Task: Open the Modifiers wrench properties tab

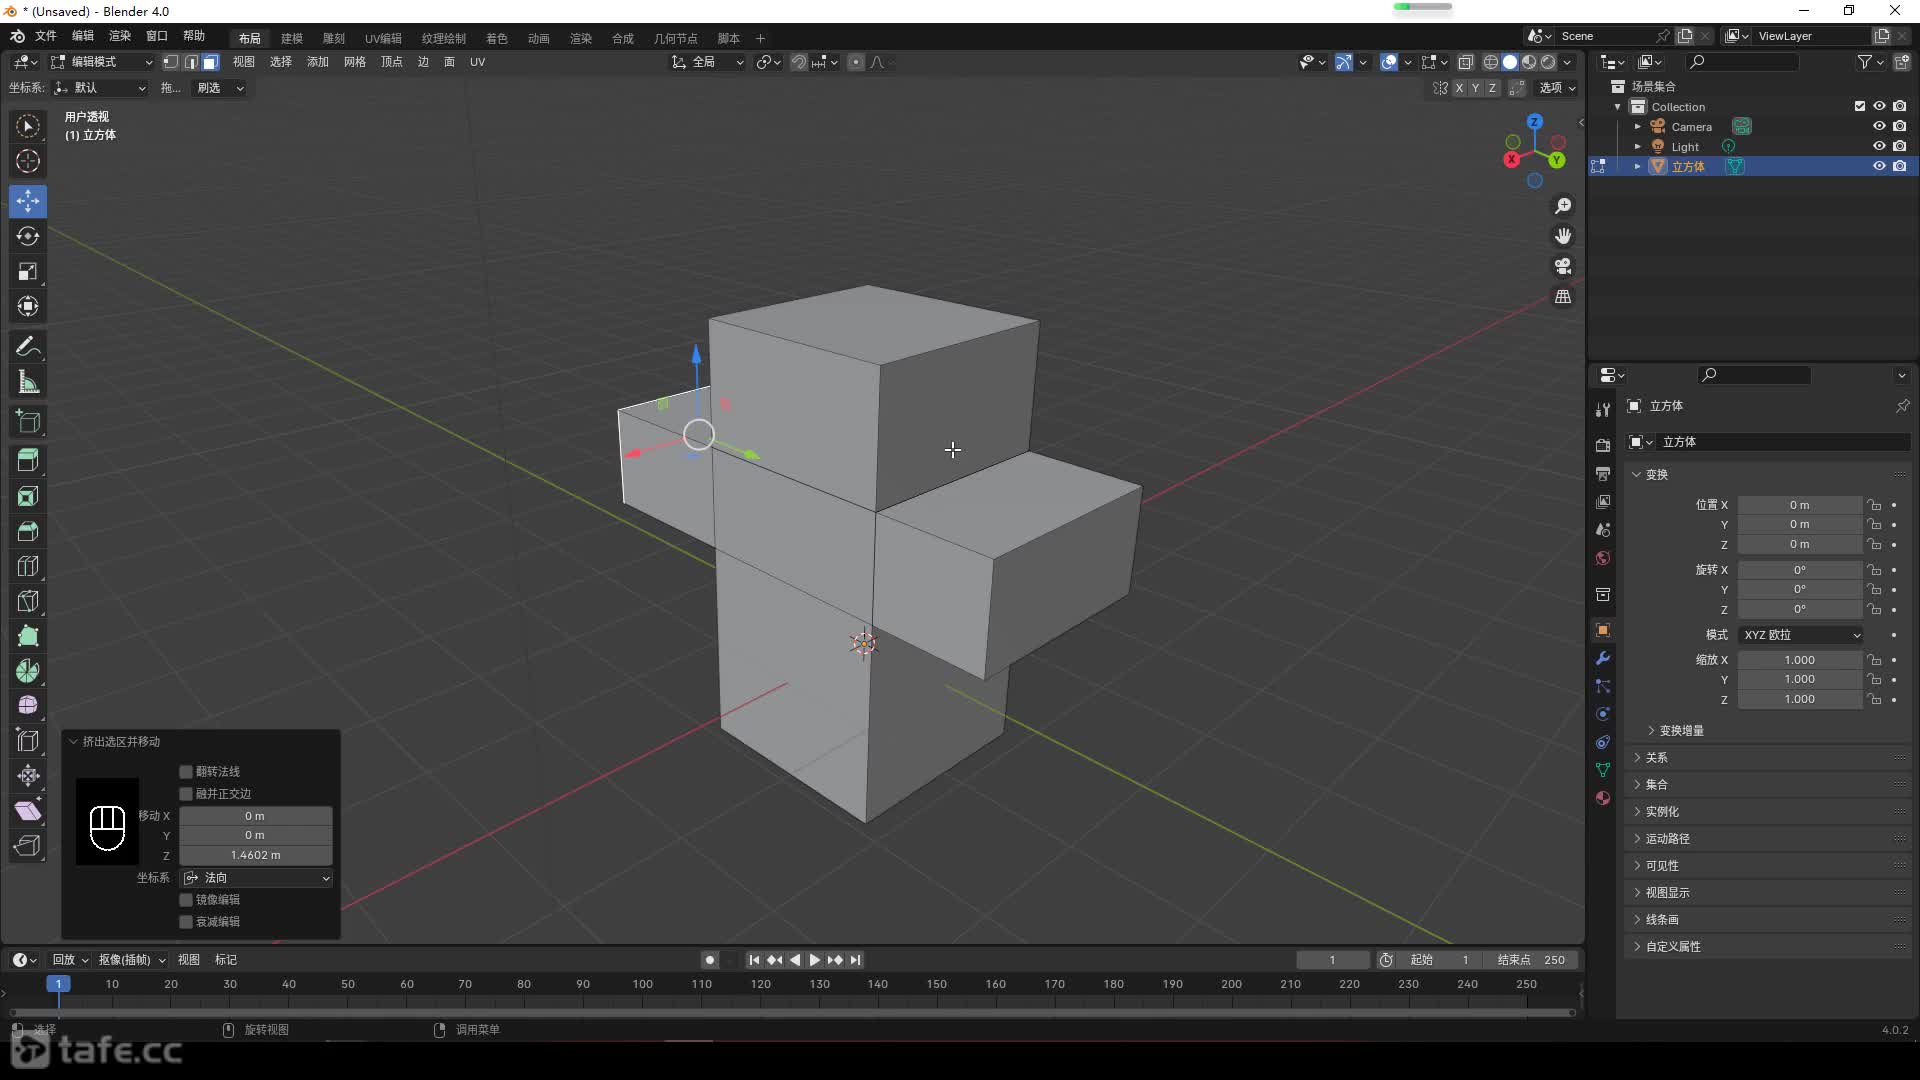Action: point(1603,658)
